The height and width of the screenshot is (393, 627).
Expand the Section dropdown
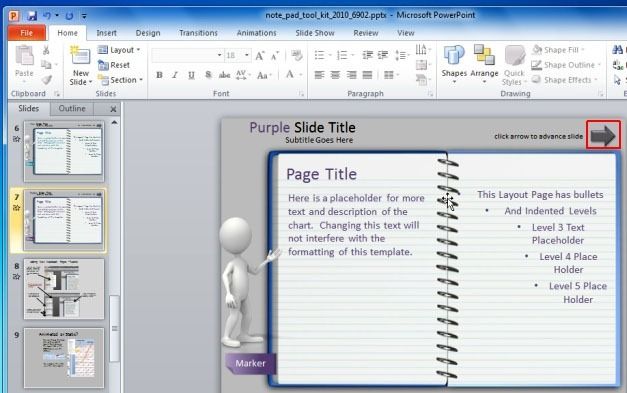point(120,80)
